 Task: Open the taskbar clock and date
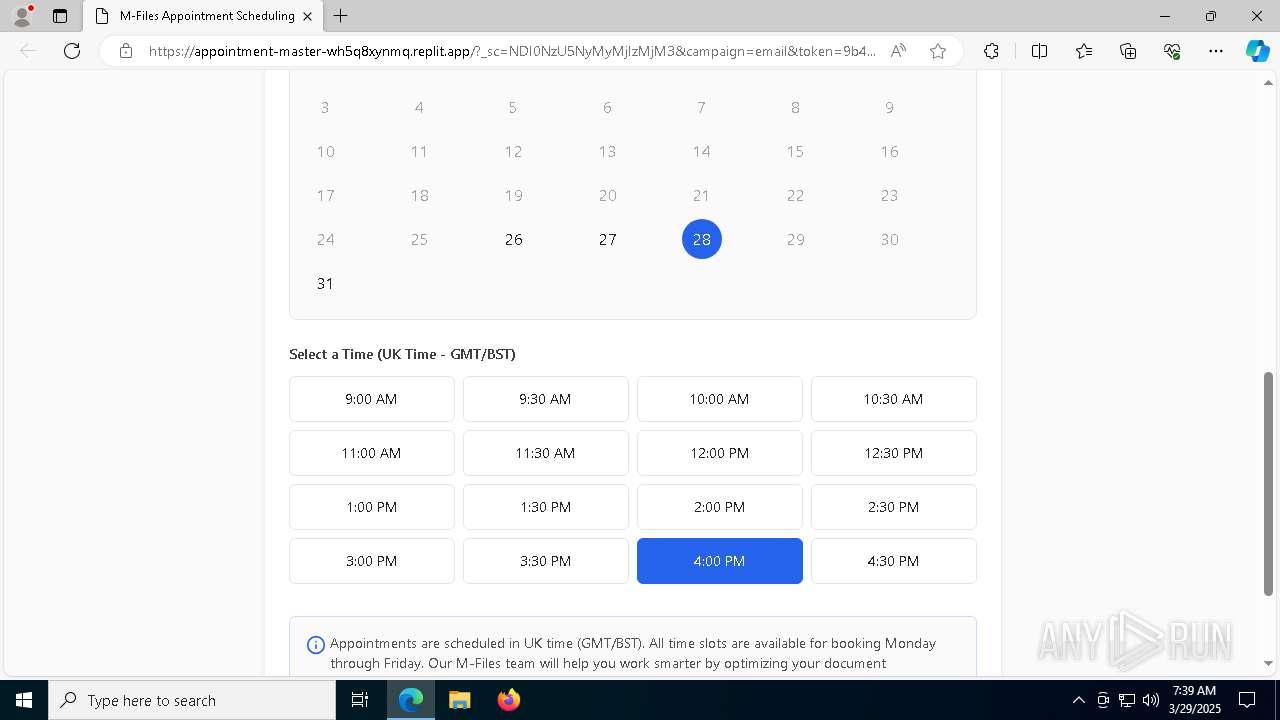coord(1194,700)
